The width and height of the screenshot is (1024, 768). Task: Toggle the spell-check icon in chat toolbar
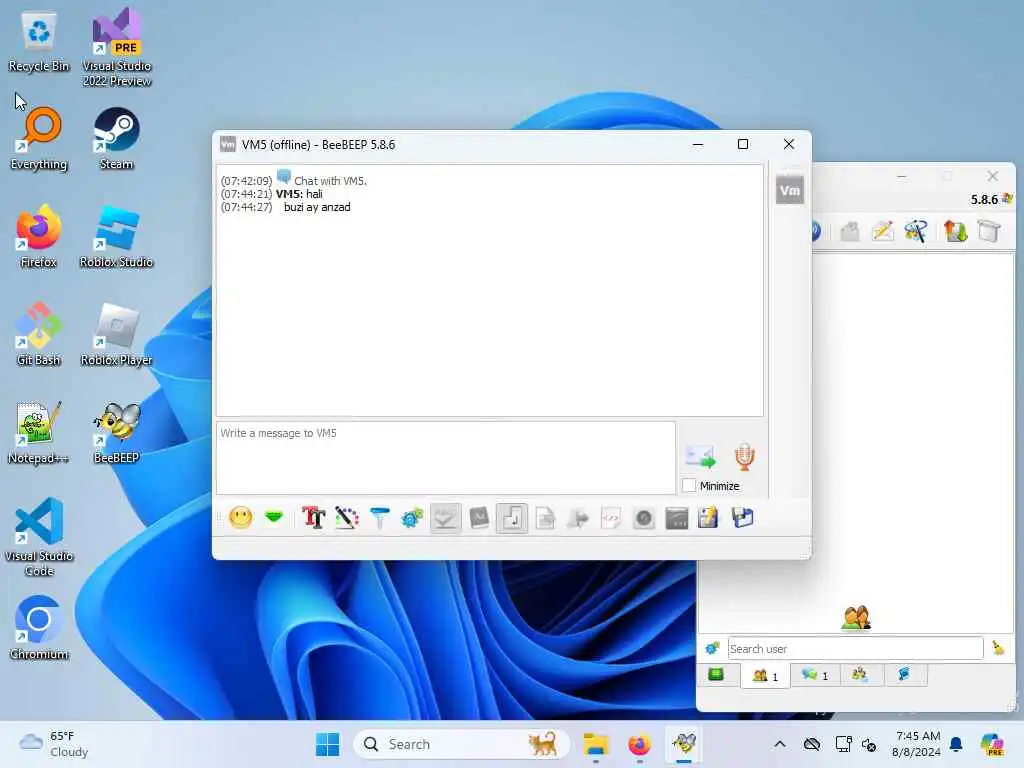pyautogui.click(x=445, y=519)
